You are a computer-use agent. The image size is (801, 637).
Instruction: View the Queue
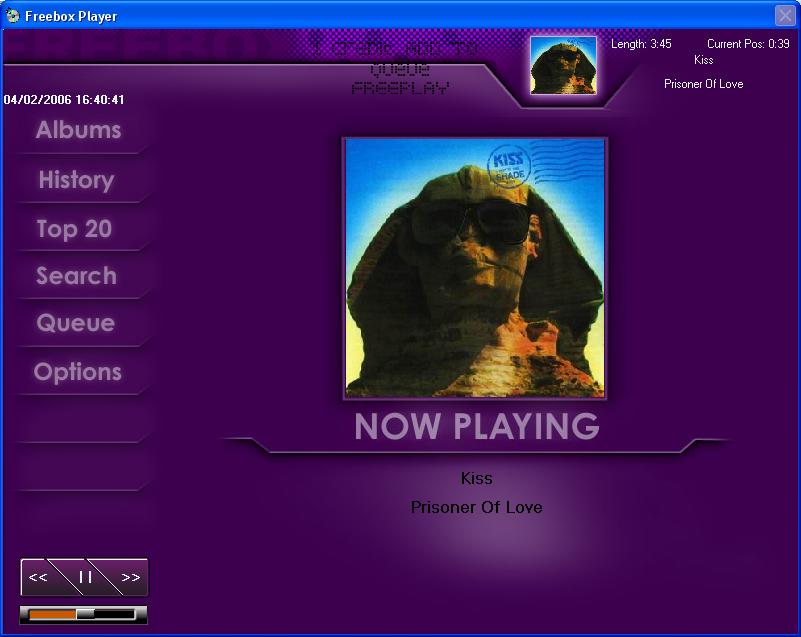(x=76, y=323)
